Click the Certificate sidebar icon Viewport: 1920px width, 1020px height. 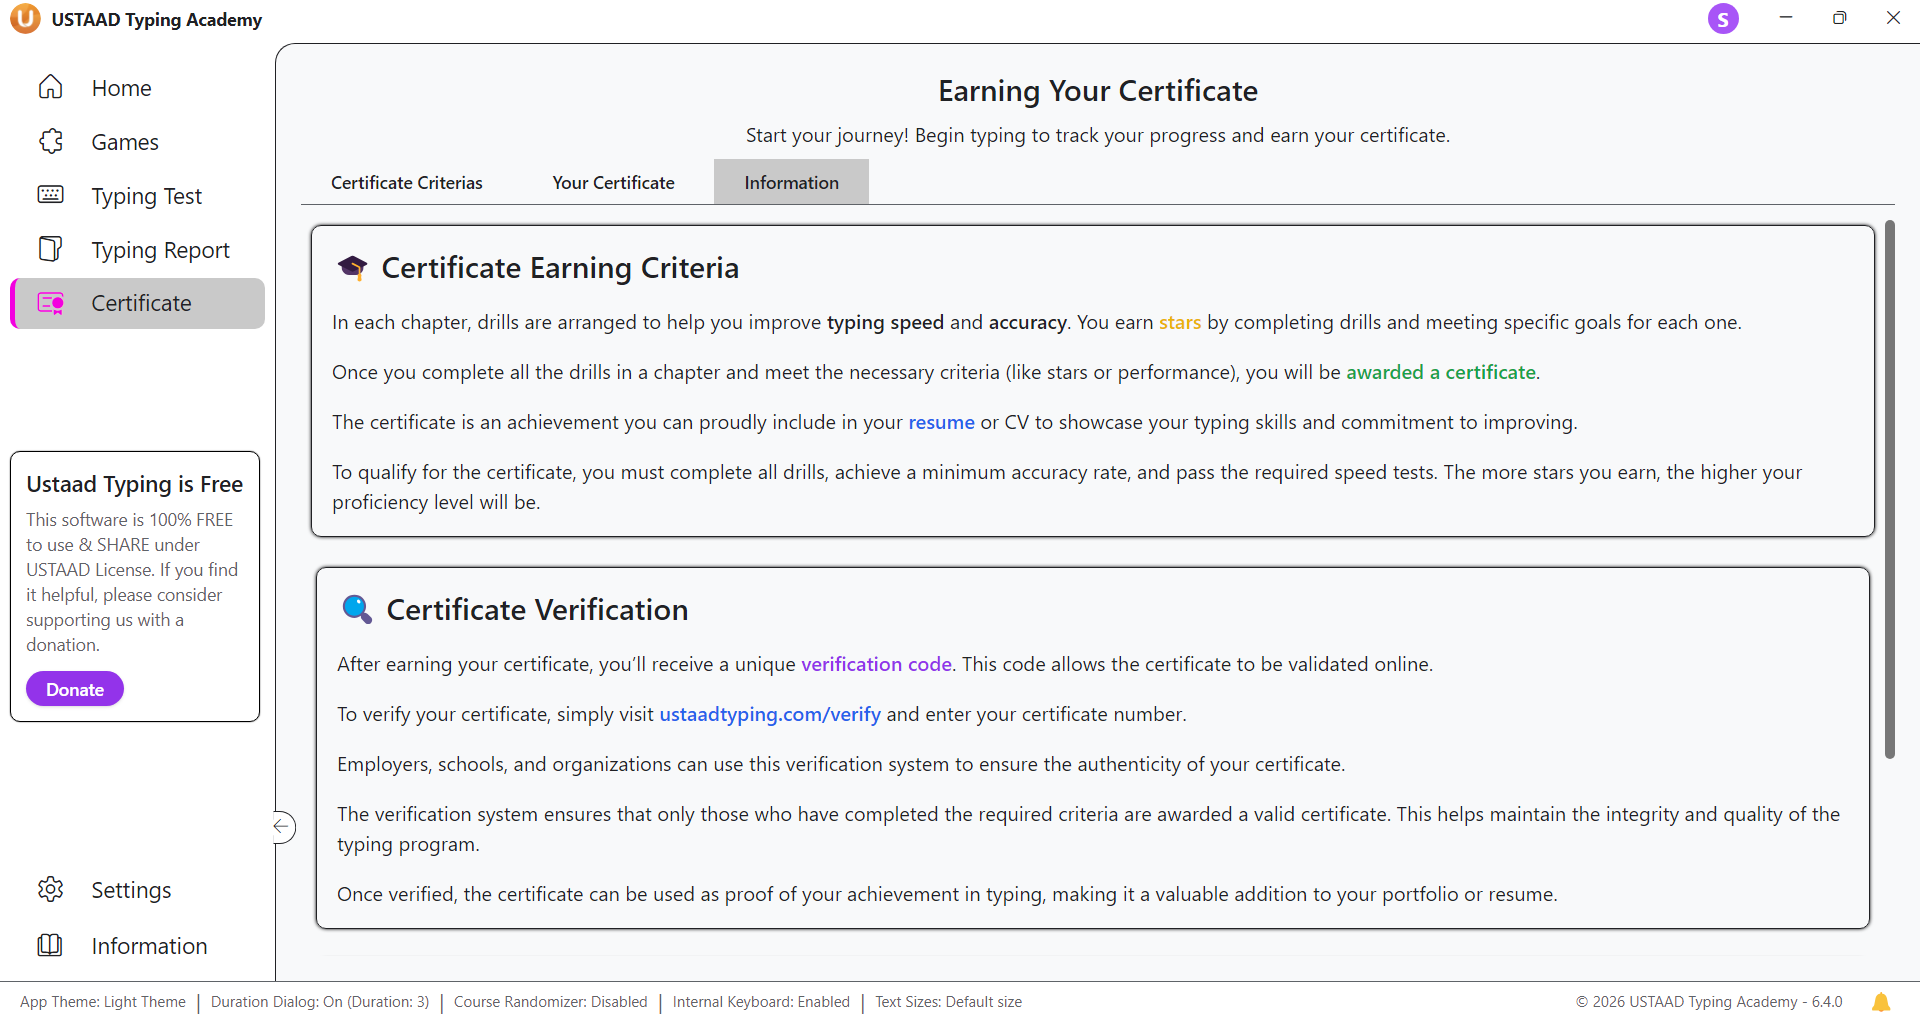pyautogui.click(x=50, y=303)
